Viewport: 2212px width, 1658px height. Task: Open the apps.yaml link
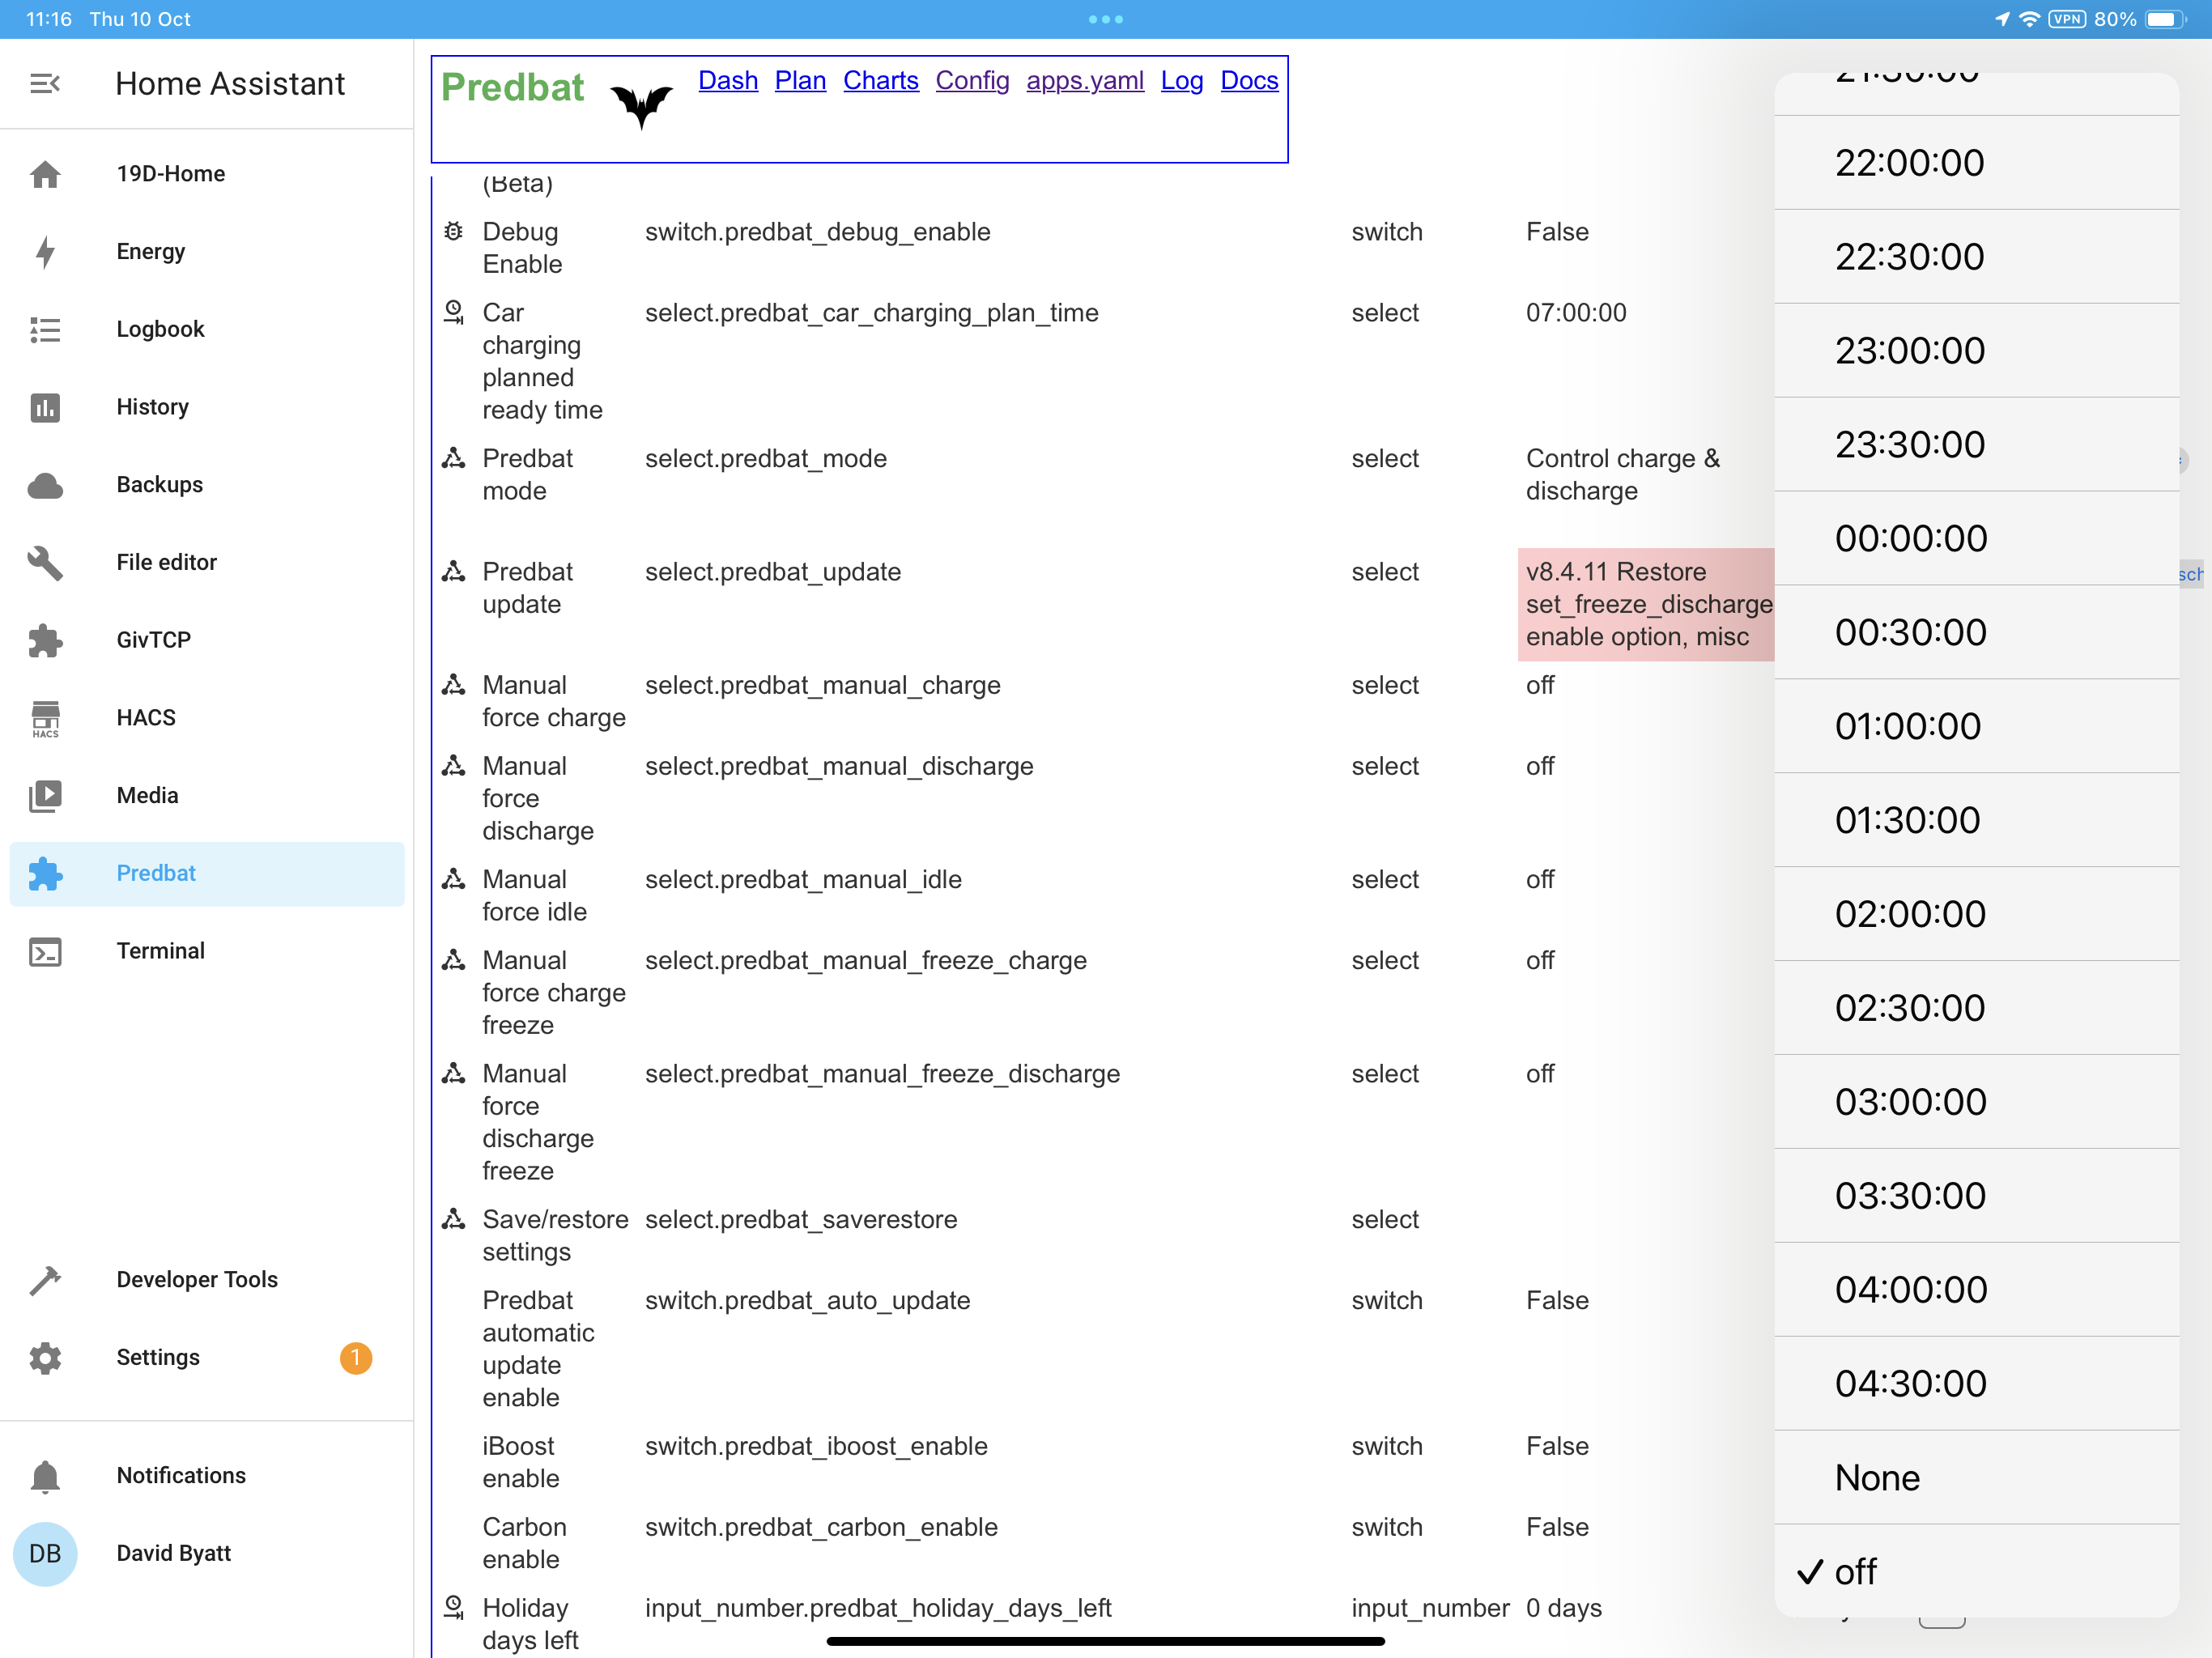click(x=1085, y=80)
